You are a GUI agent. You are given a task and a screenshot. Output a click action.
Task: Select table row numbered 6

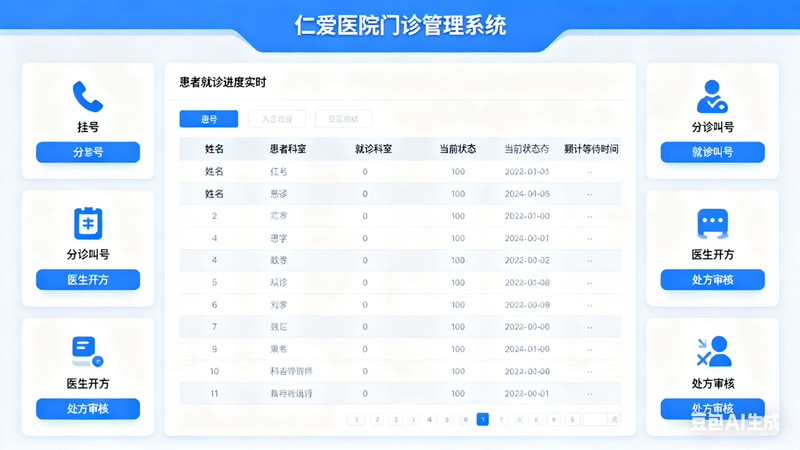(x=400, y=305)
